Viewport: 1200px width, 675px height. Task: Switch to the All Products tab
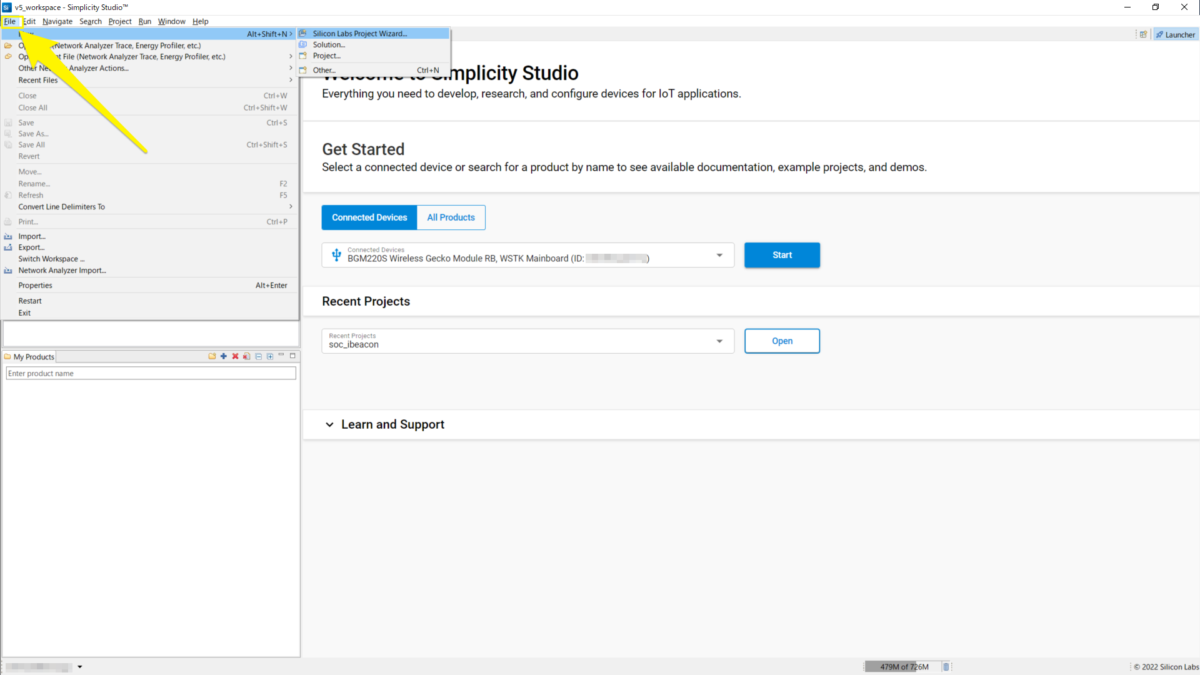pos(451,217)
